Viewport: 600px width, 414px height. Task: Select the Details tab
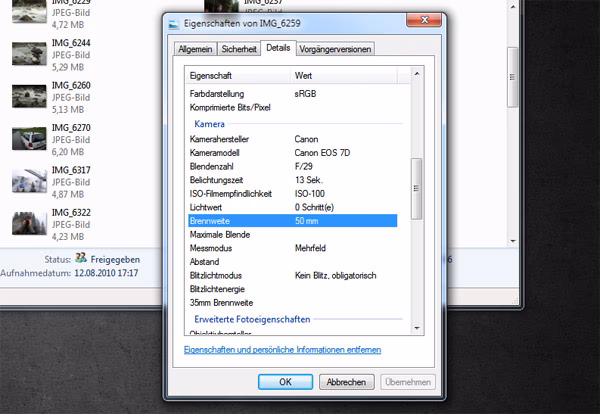pyautogui.click(x=278, y=48)
